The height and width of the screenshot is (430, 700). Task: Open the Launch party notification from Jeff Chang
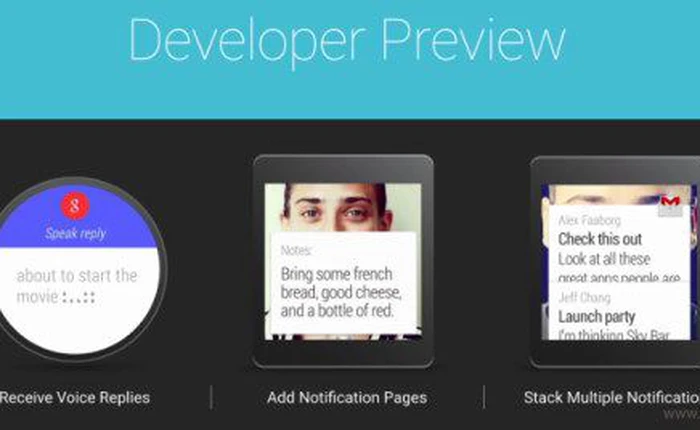coord(619,313)
